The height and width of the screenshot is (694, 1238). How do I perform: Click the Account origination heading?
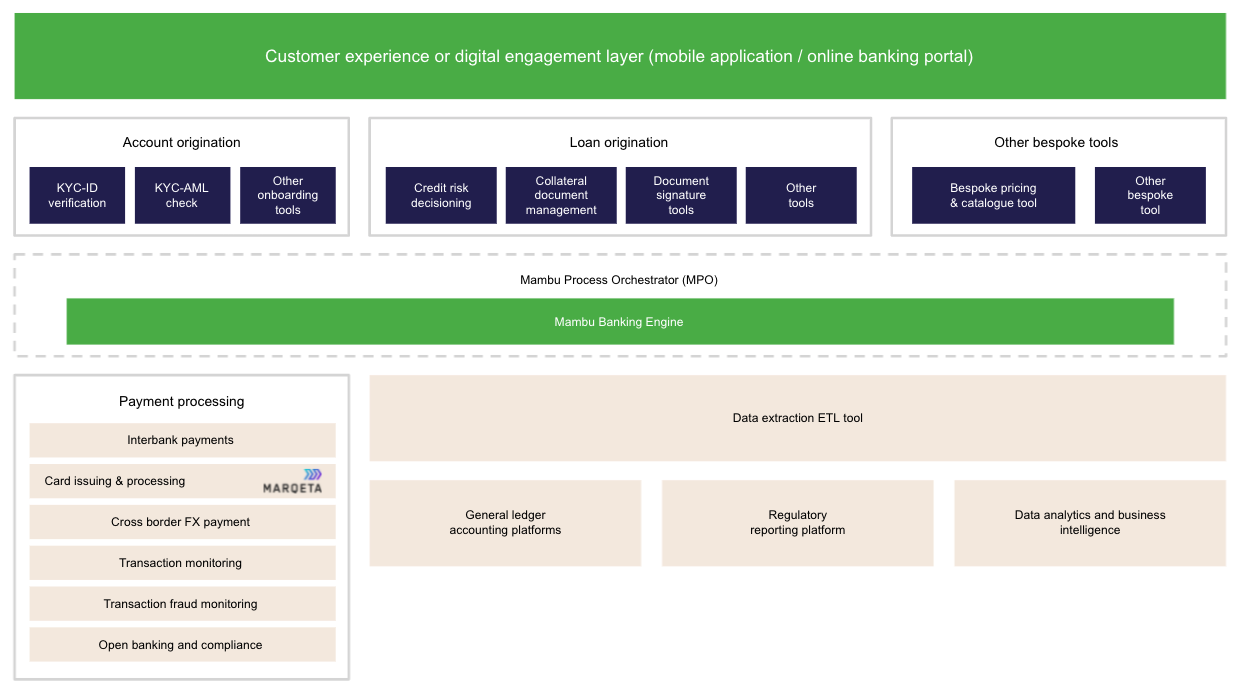[x=182, y=142]
